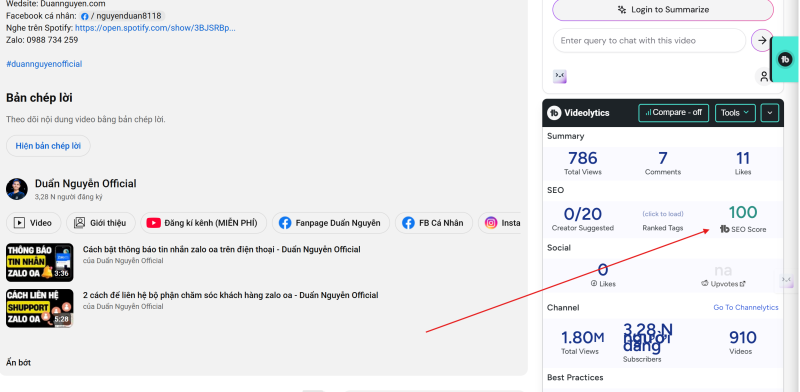Collapse the Videolytics panel with chevron
Image resolution: width=800 pixels, height=392 pixels.
point(770,113)
